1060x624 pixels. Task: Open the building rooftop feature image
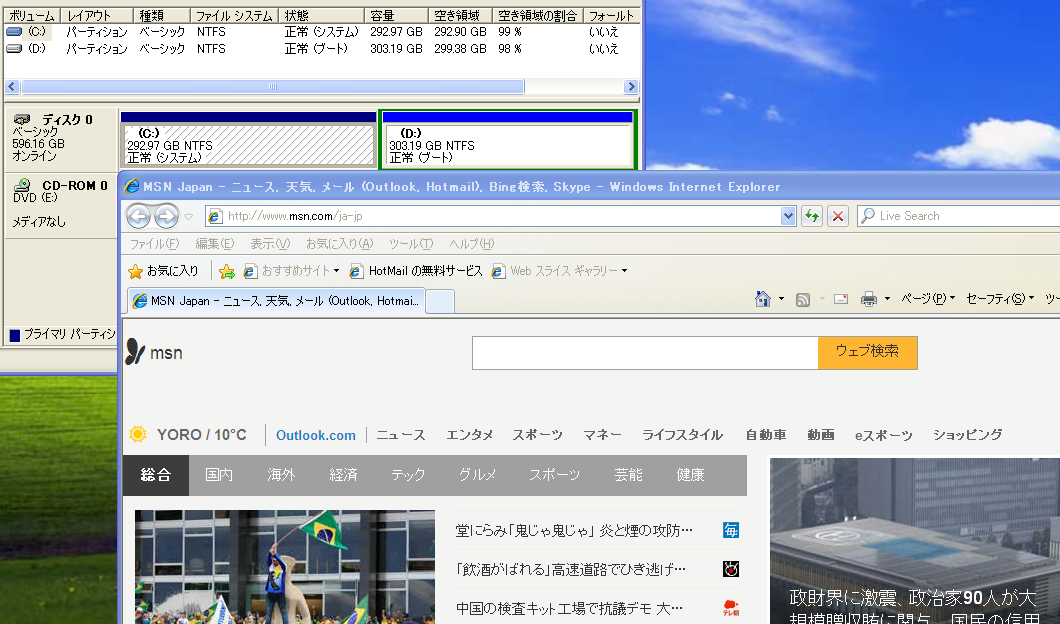click(915, 541)
